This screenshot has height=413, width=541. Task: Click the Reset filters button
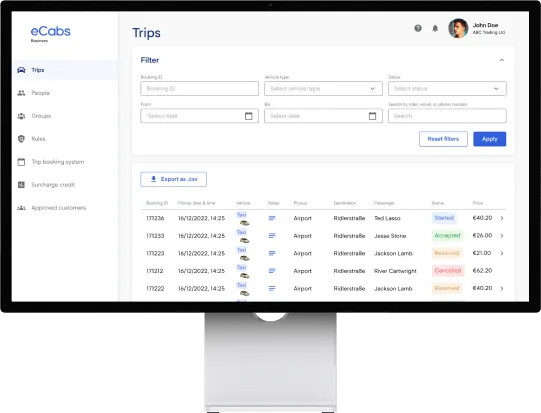coord(443,139)
